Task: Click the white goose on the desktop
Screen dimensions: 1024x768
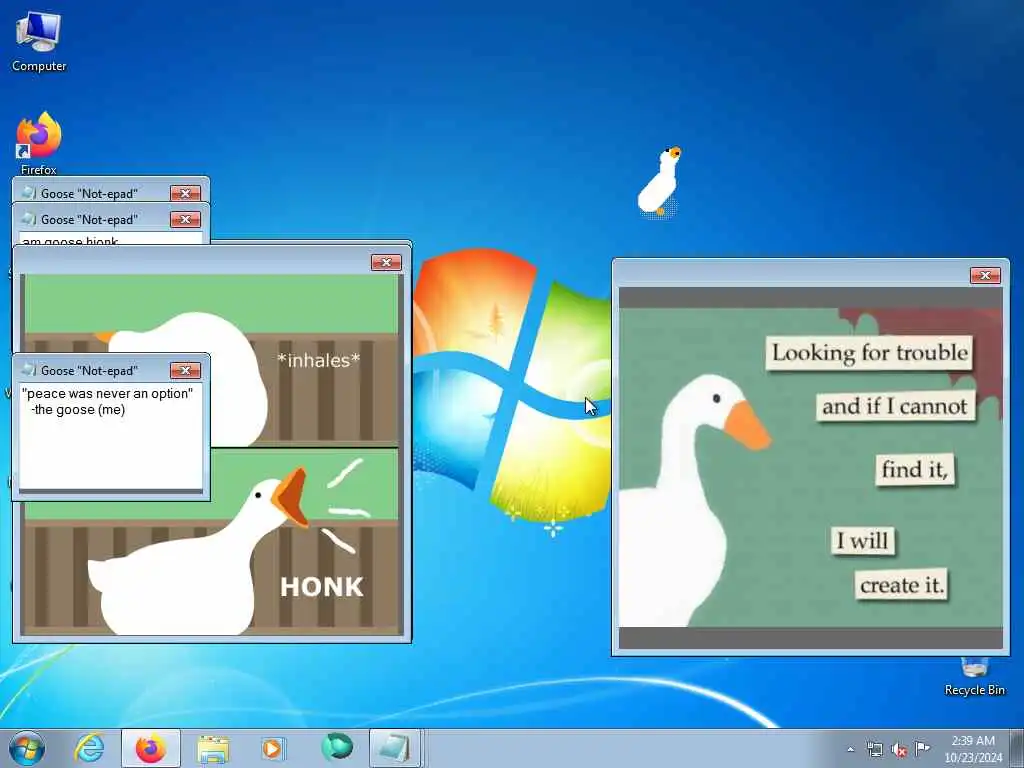Action: [x=660, y=181]
